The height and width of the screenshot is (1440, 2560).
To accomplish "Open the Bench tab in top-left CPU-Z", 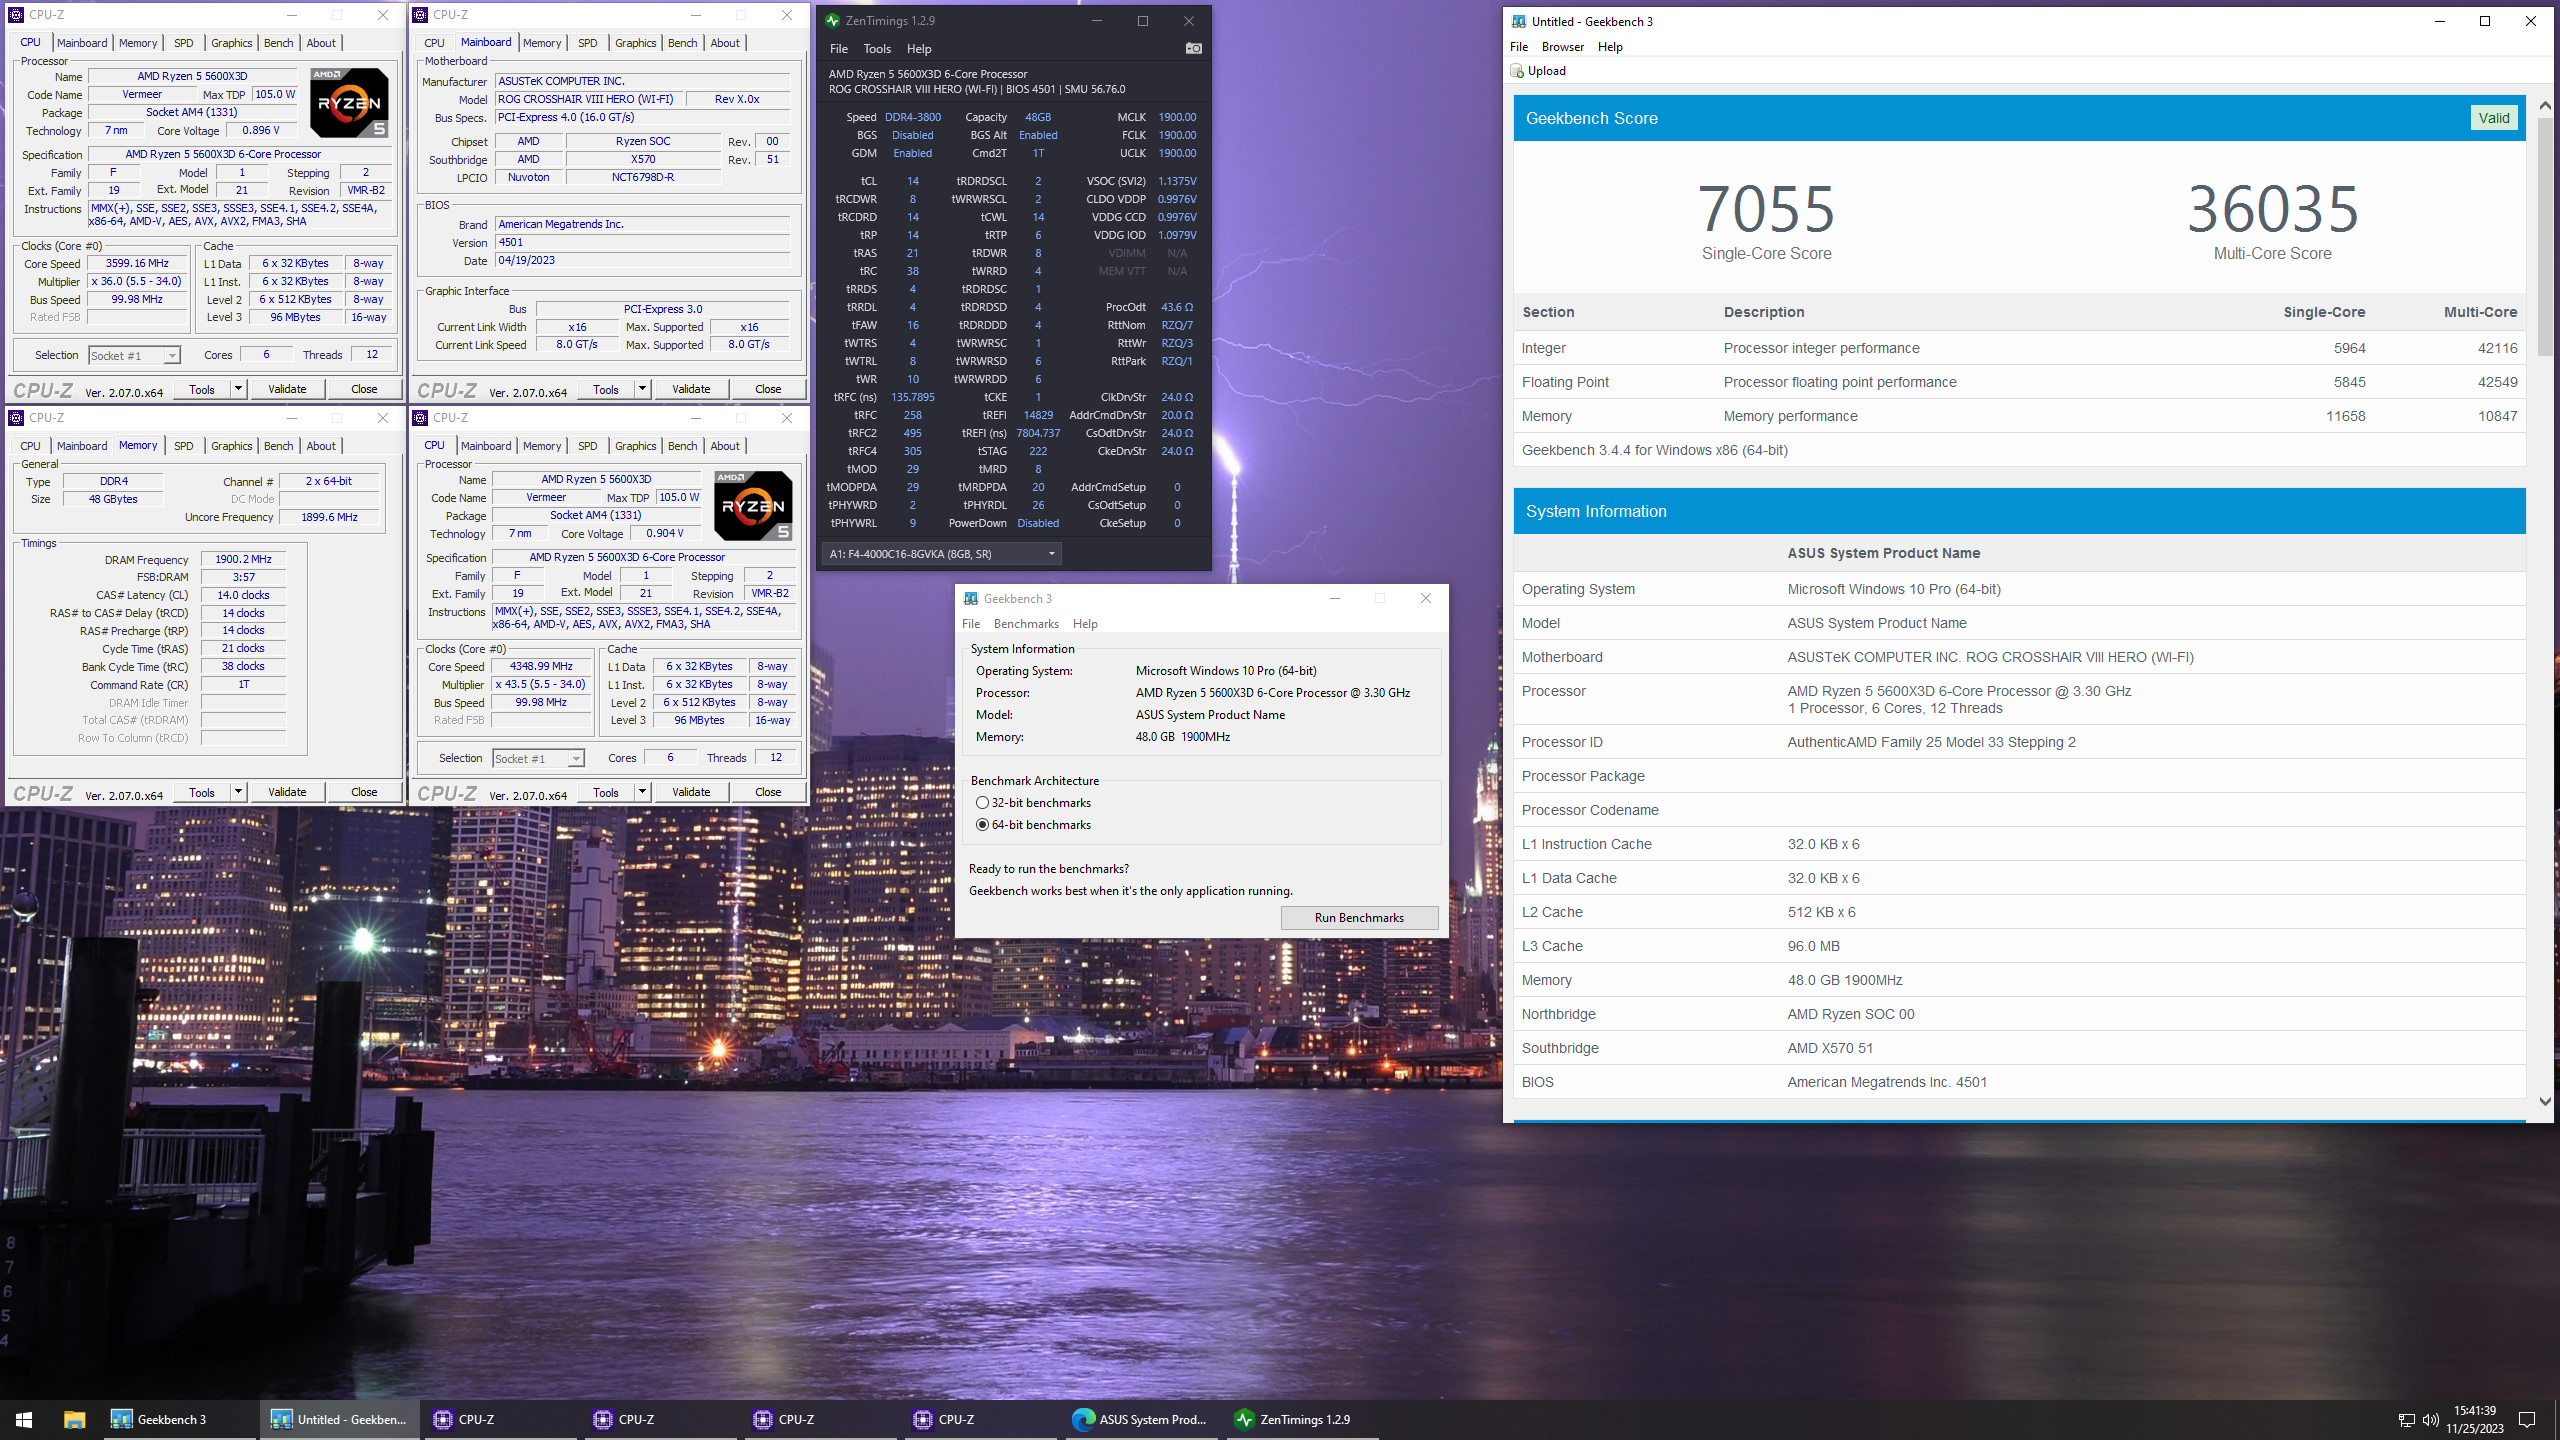I will [279, 42].
